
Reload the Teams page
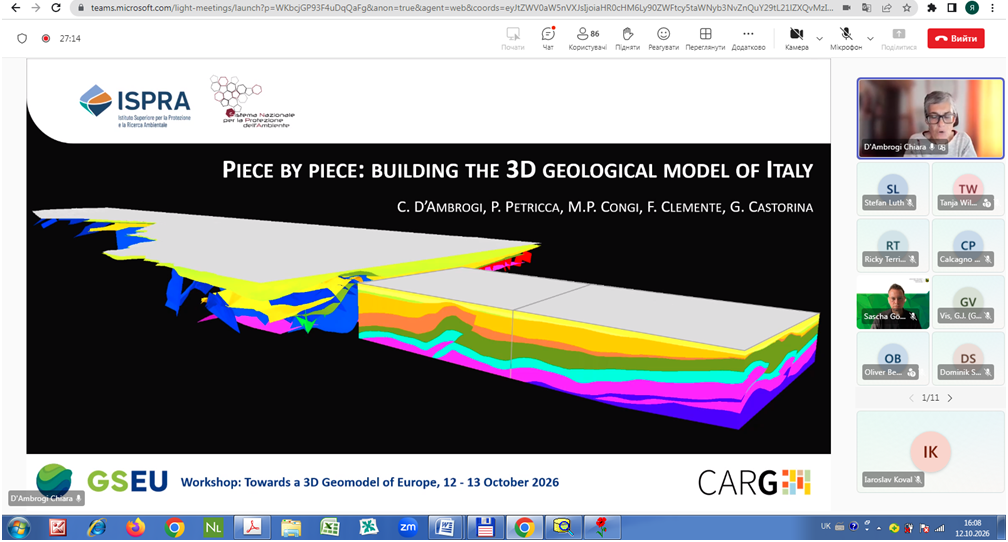tap(57, 8)
